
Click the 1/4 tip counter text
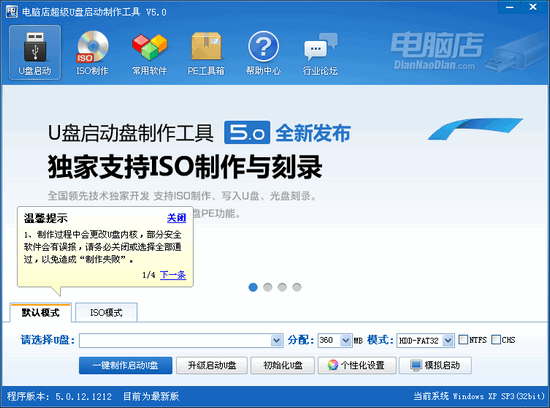[x=149, y=275]
